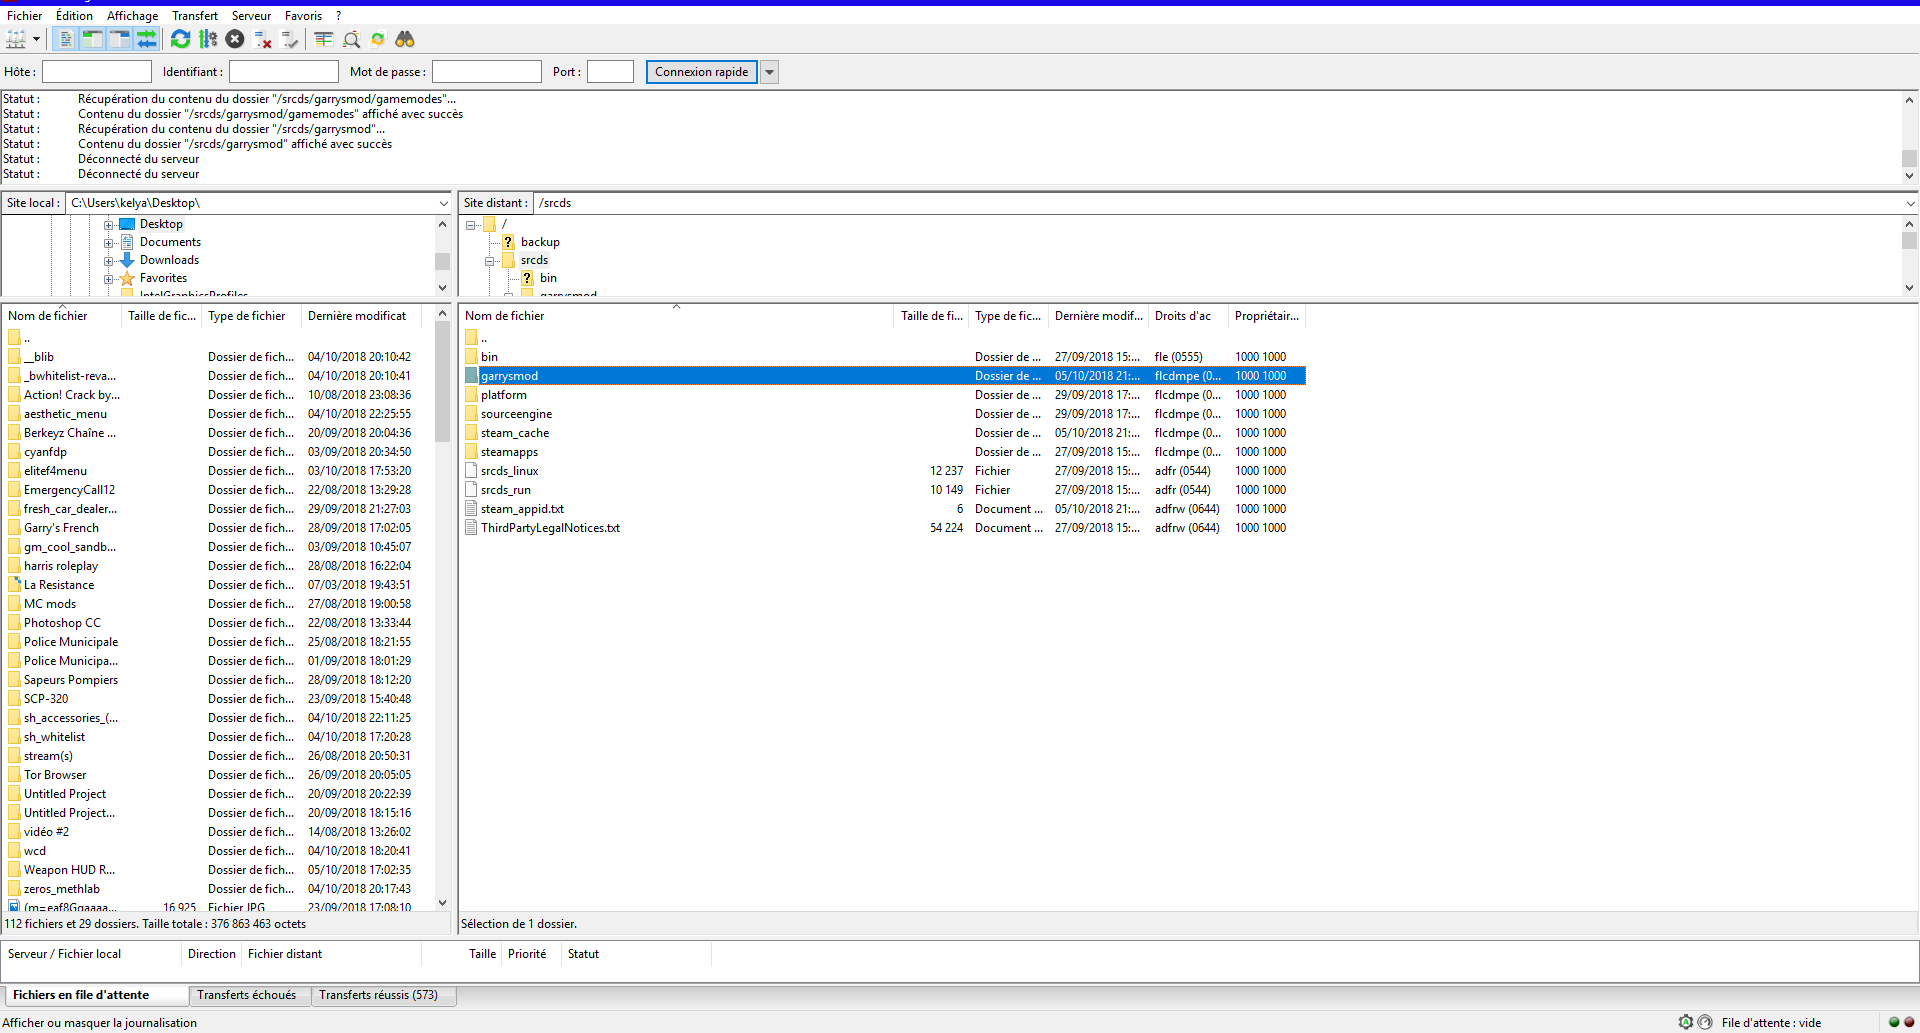Click the auto transfer type gear status icon
The image size is (1920, 1033).
point(1686,1022)
